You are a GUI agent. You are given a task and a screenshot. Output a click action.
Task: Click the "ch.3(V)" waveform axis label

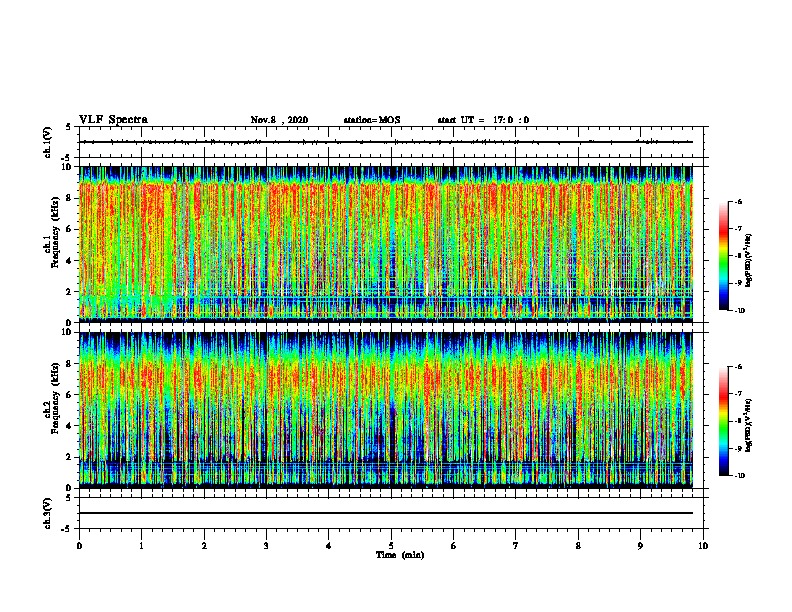click(47, 513)
